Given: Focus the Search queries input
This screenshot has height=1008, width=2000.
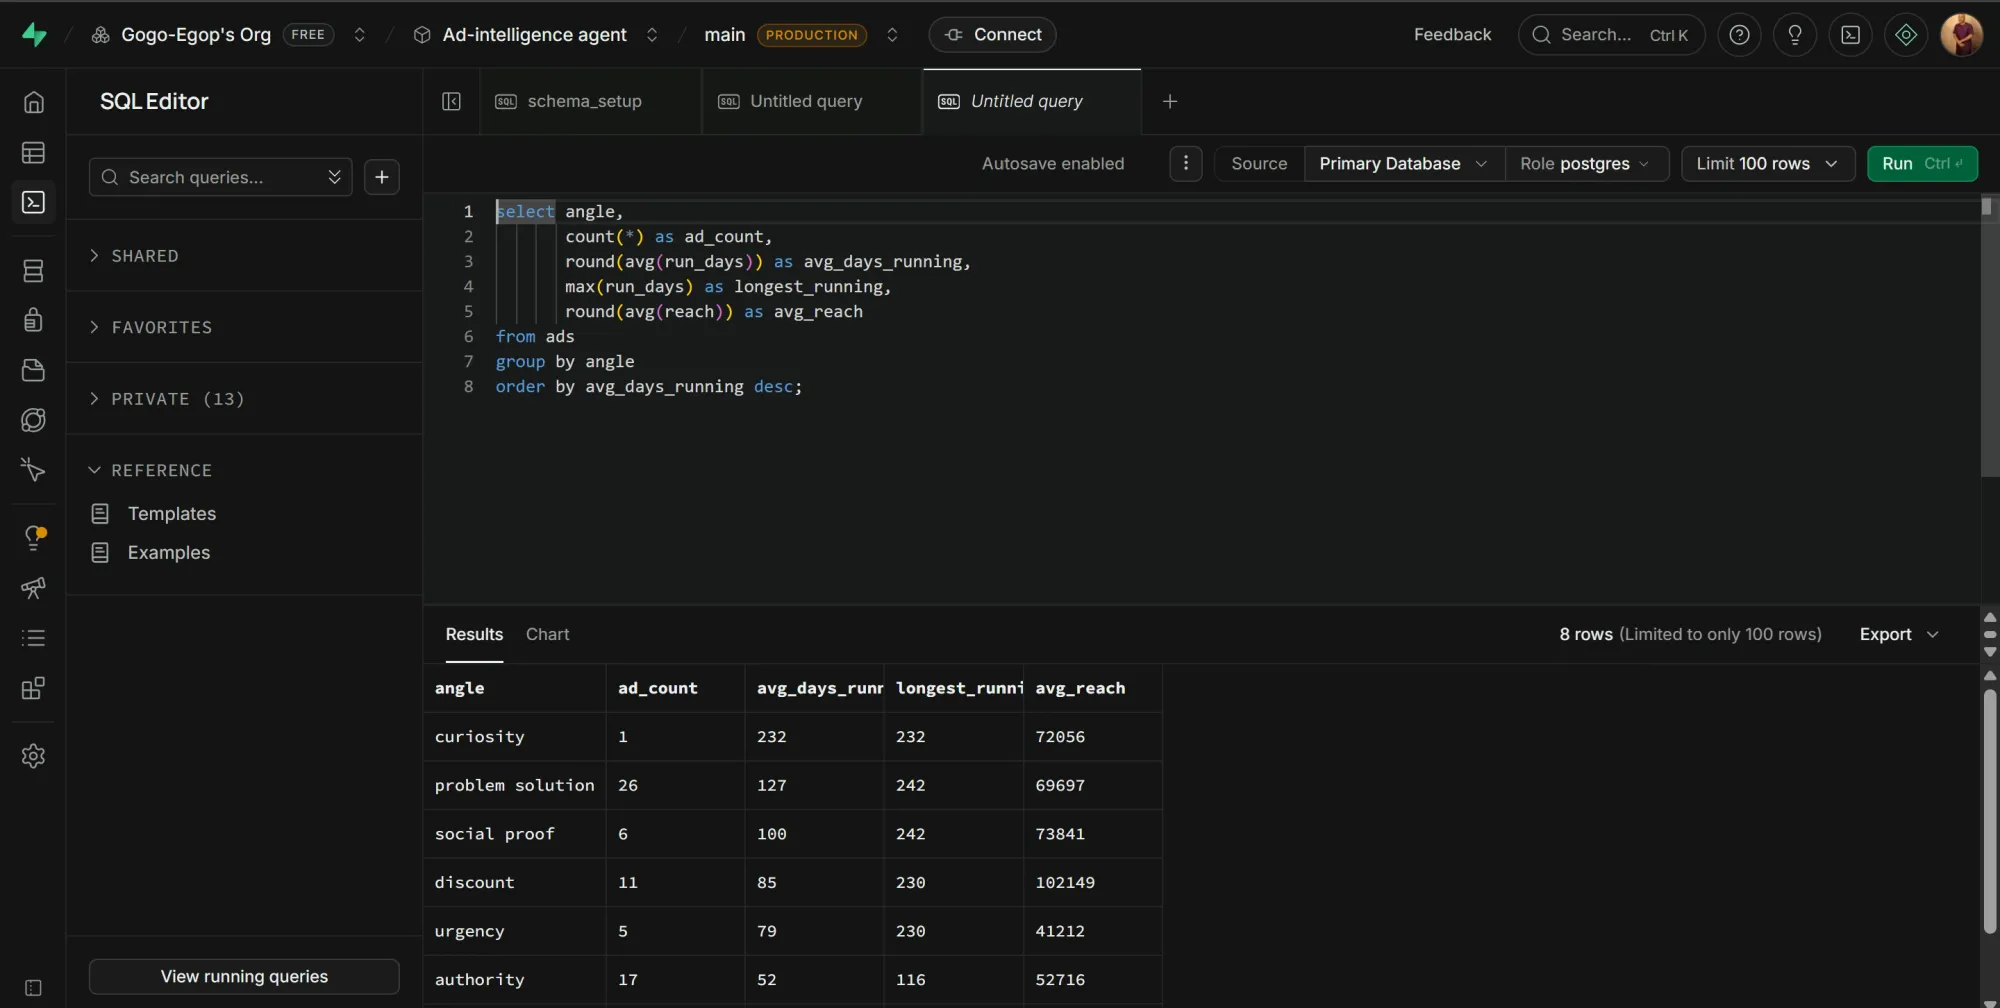Looking at the screenshot, I should click(220, 178).
